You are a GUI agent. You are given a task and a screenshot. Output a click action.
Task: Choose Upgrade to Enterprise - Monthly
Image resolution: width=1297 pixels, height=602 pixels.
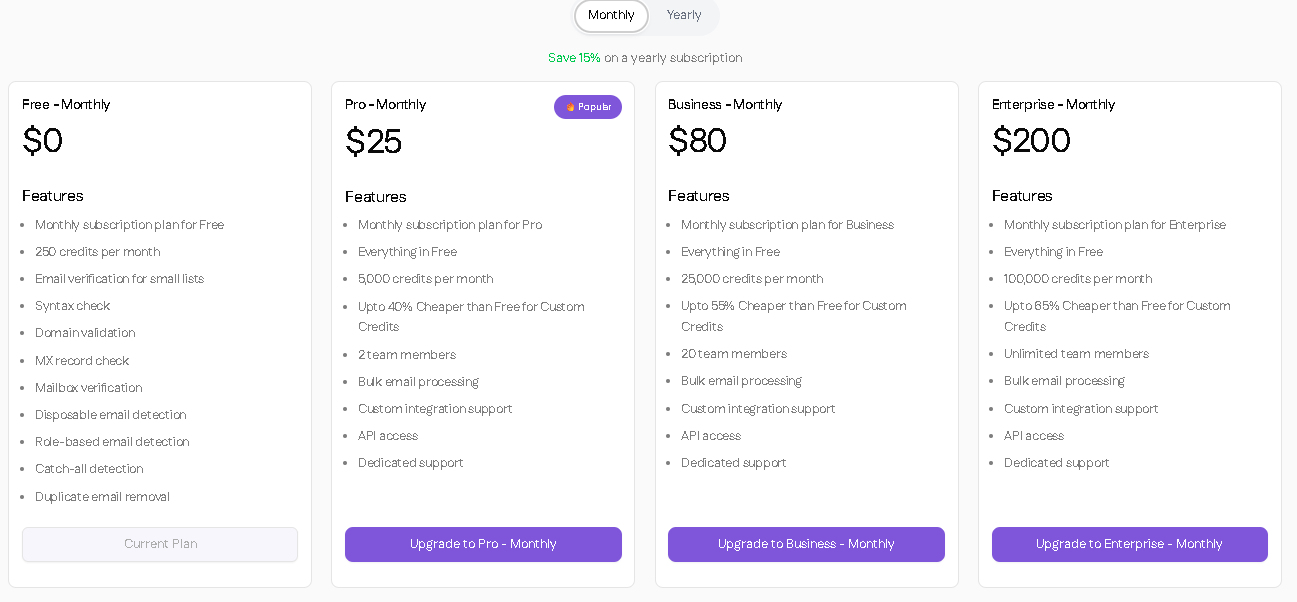pos(1129,544)
